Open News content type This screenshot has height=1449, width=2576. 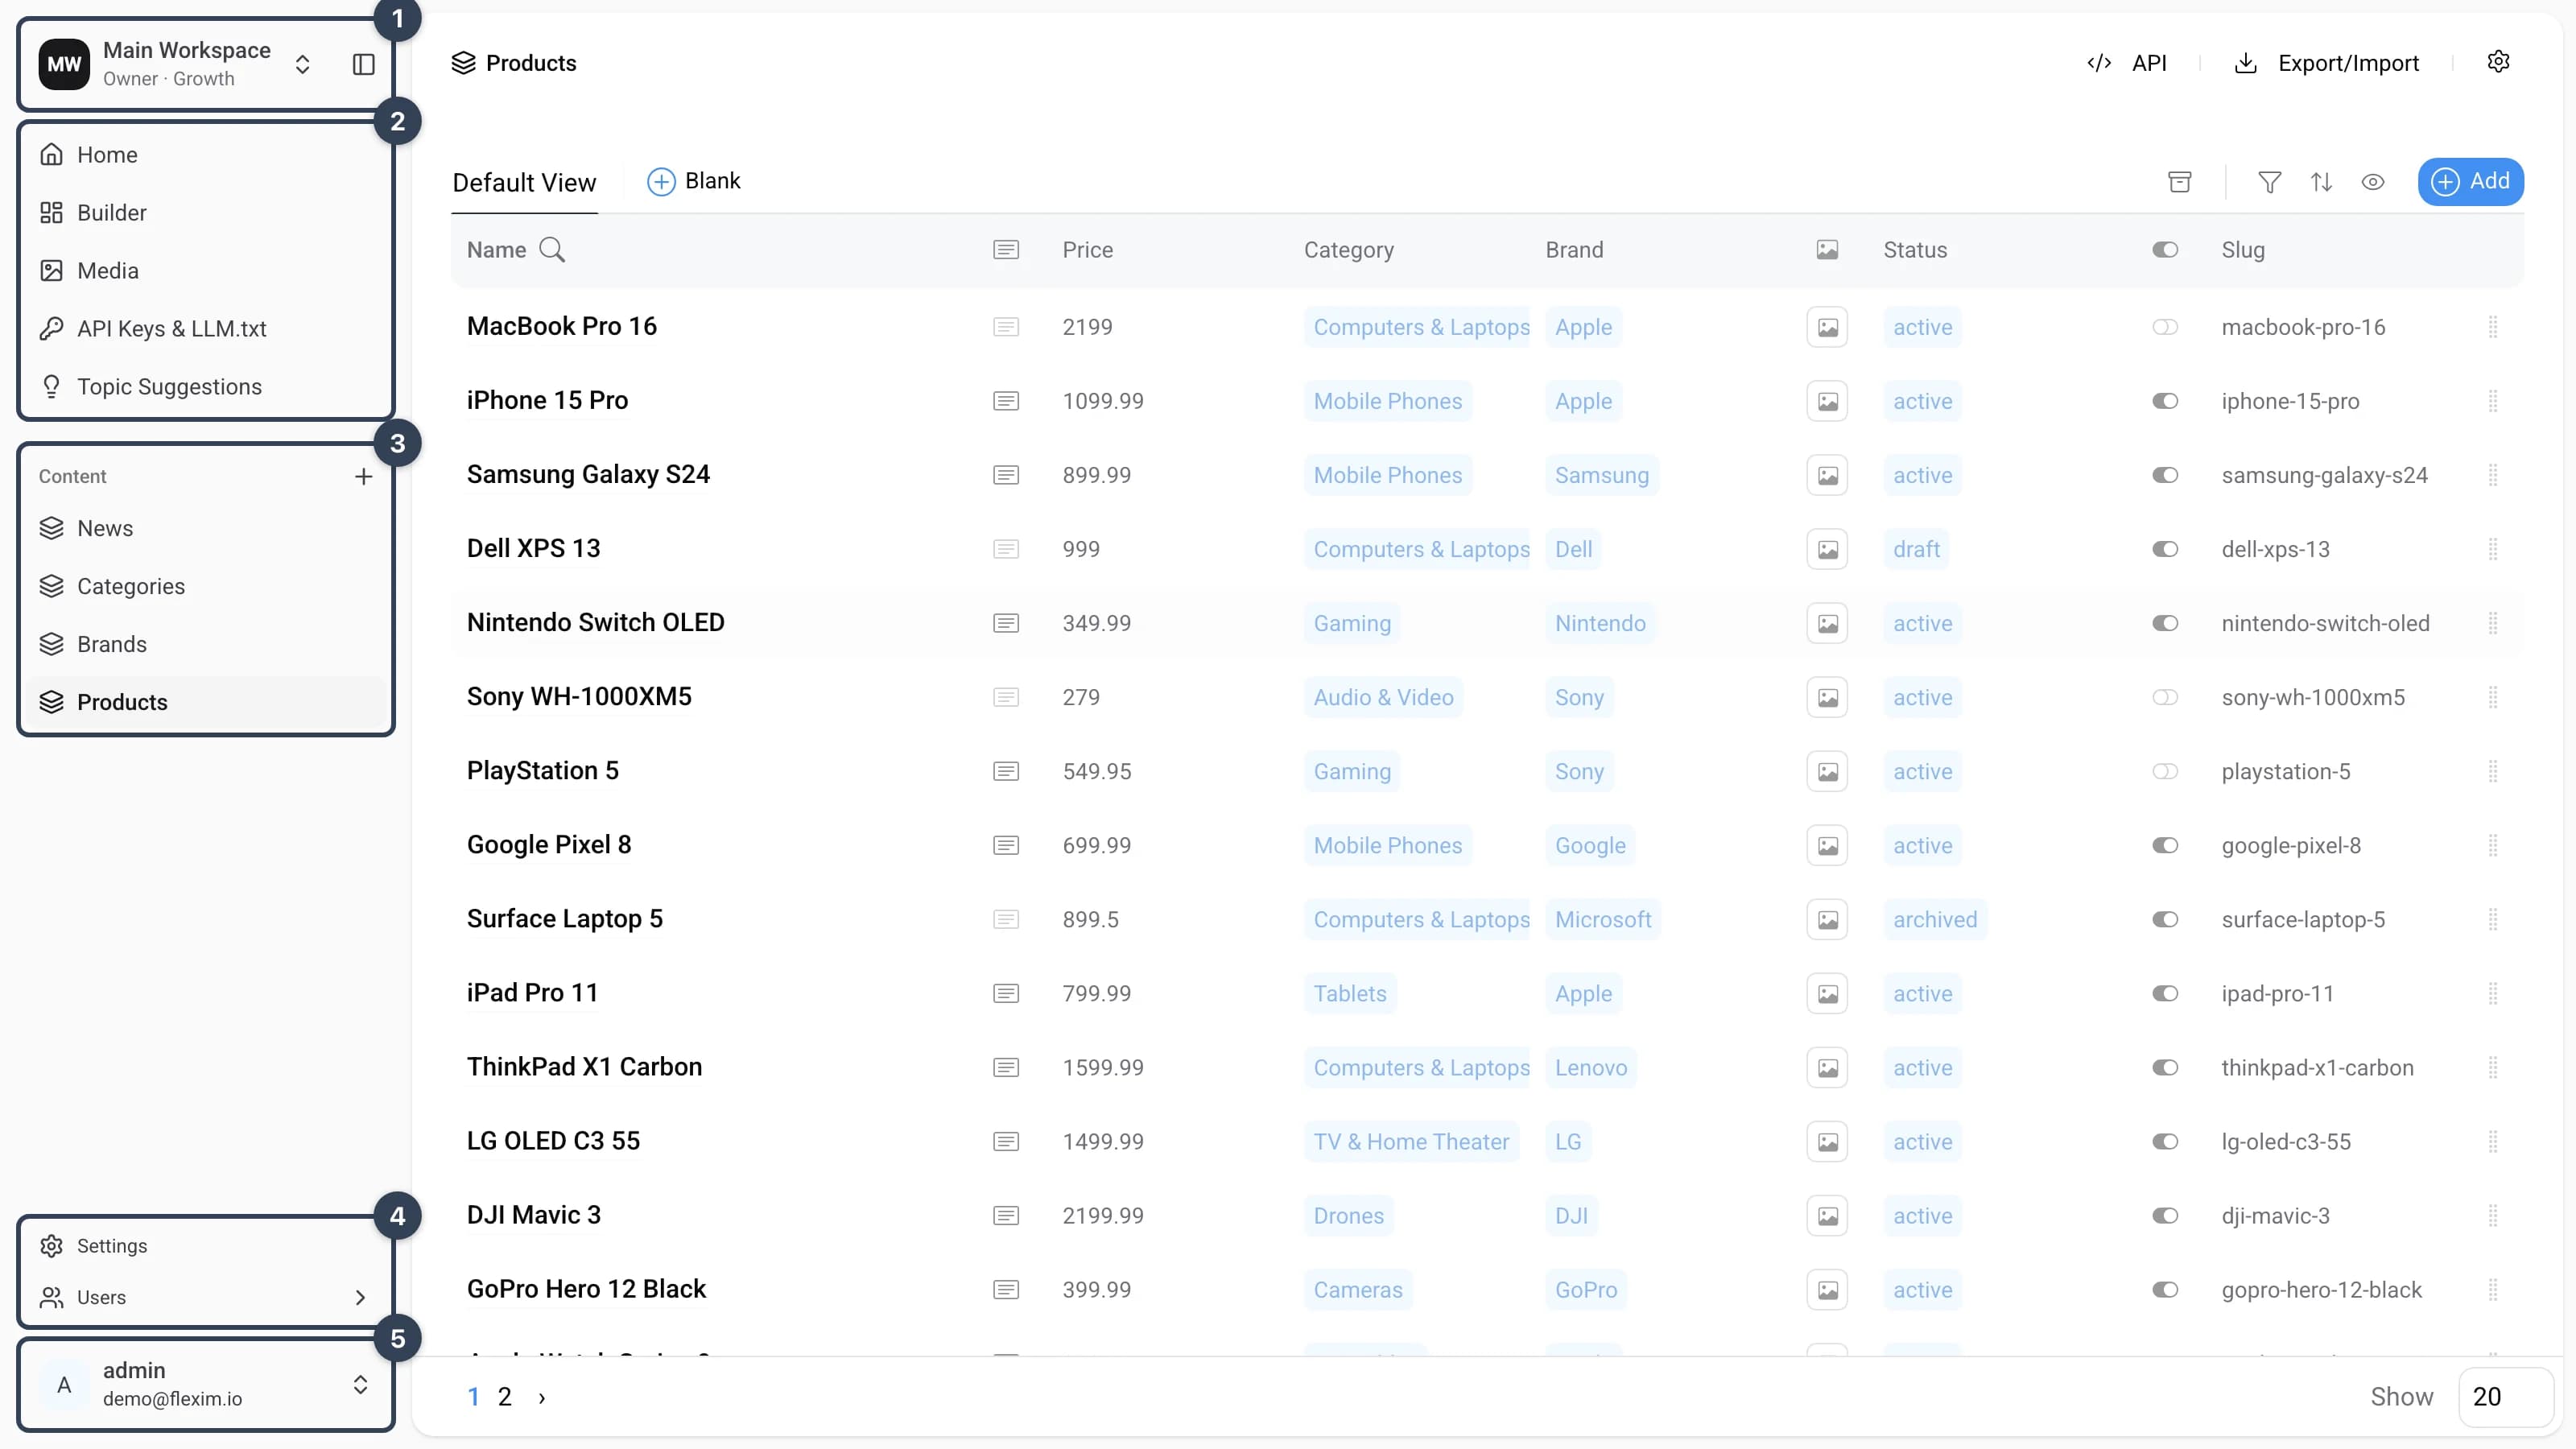click(206, 529)
